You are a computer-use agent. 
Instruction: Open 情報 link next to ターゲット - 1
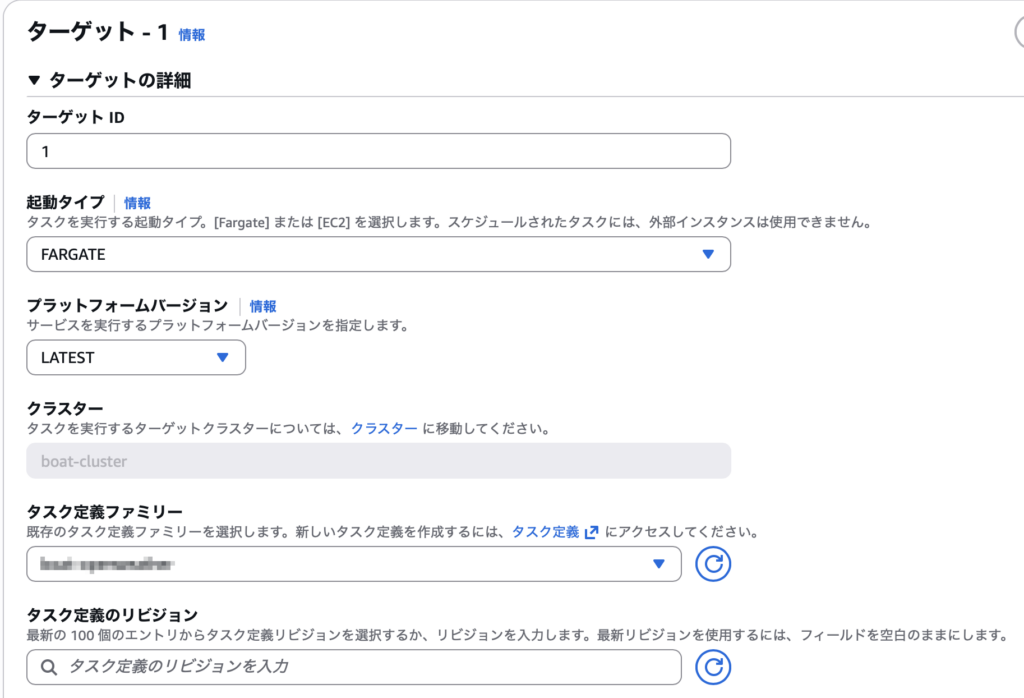click(192, 35)
